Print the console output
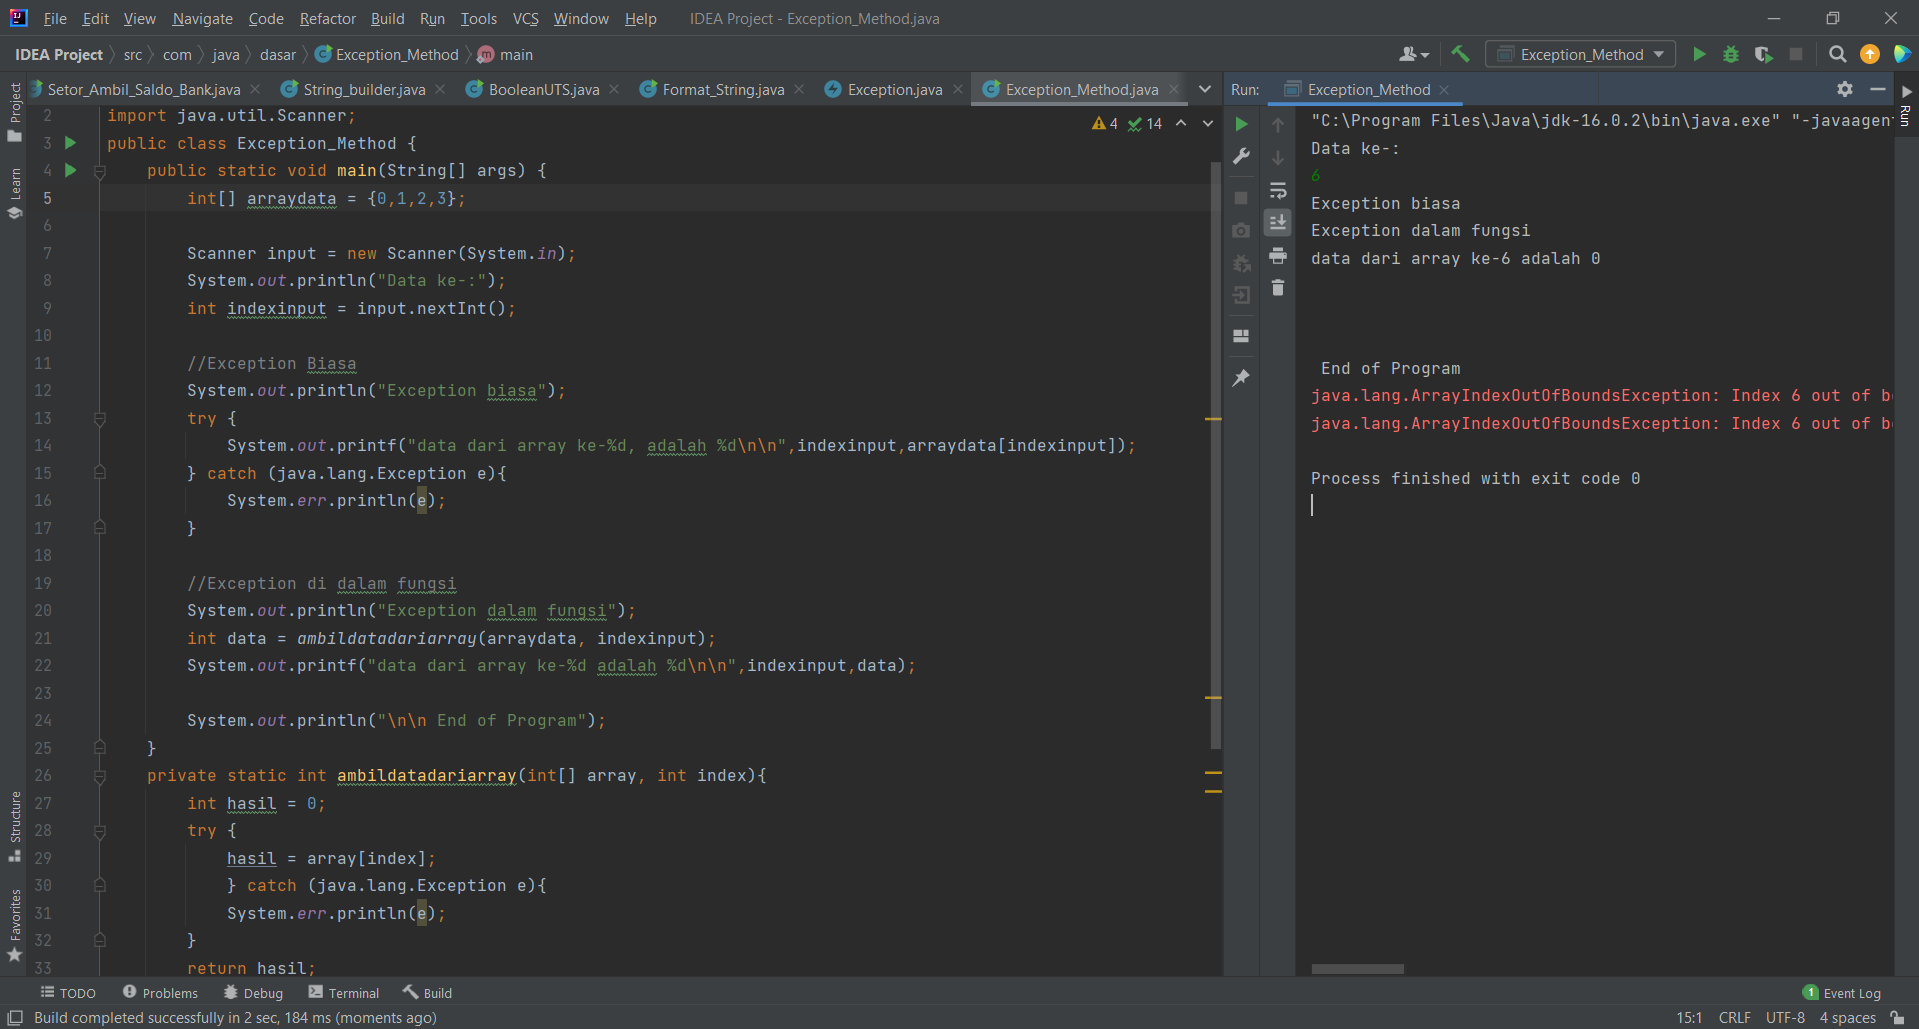Viewport: 1919px width, 1029px height. [x=1278, y=256]
